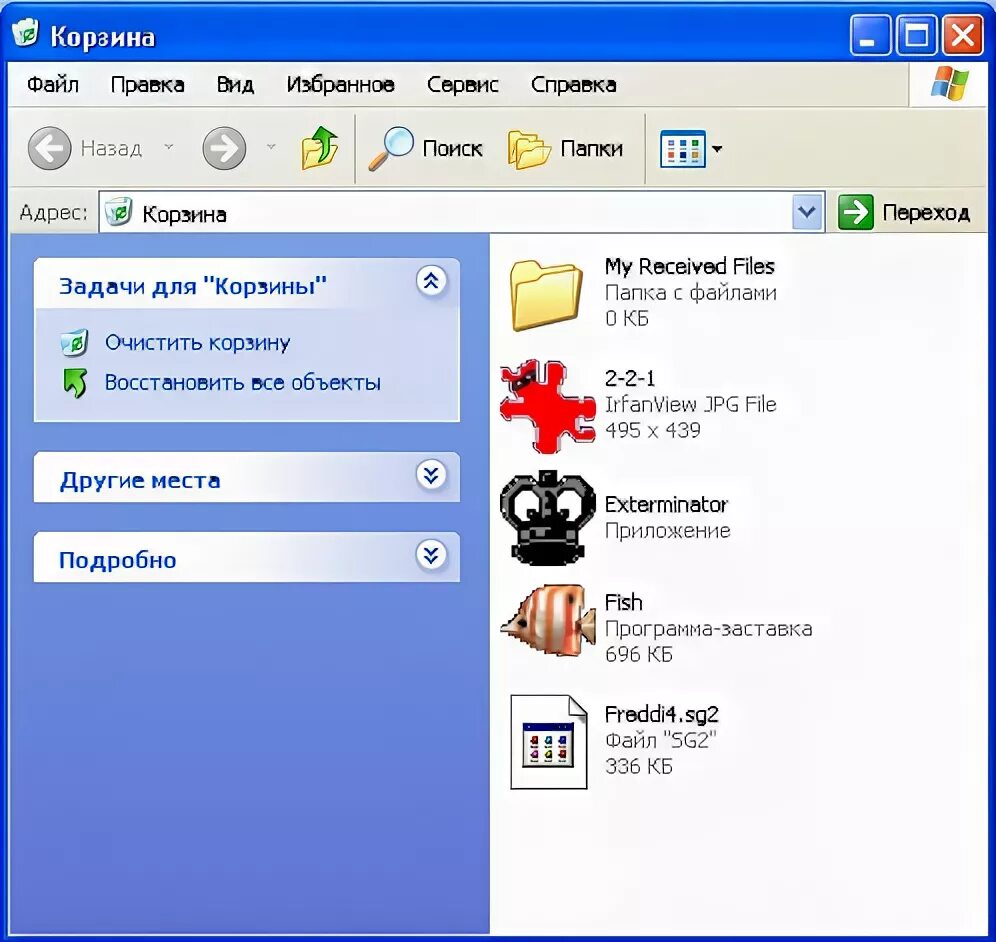The height and width of the screenshot is (942, 996).
Task: Click the Задачи для "Корзины" header text
Action: (192, 286)
